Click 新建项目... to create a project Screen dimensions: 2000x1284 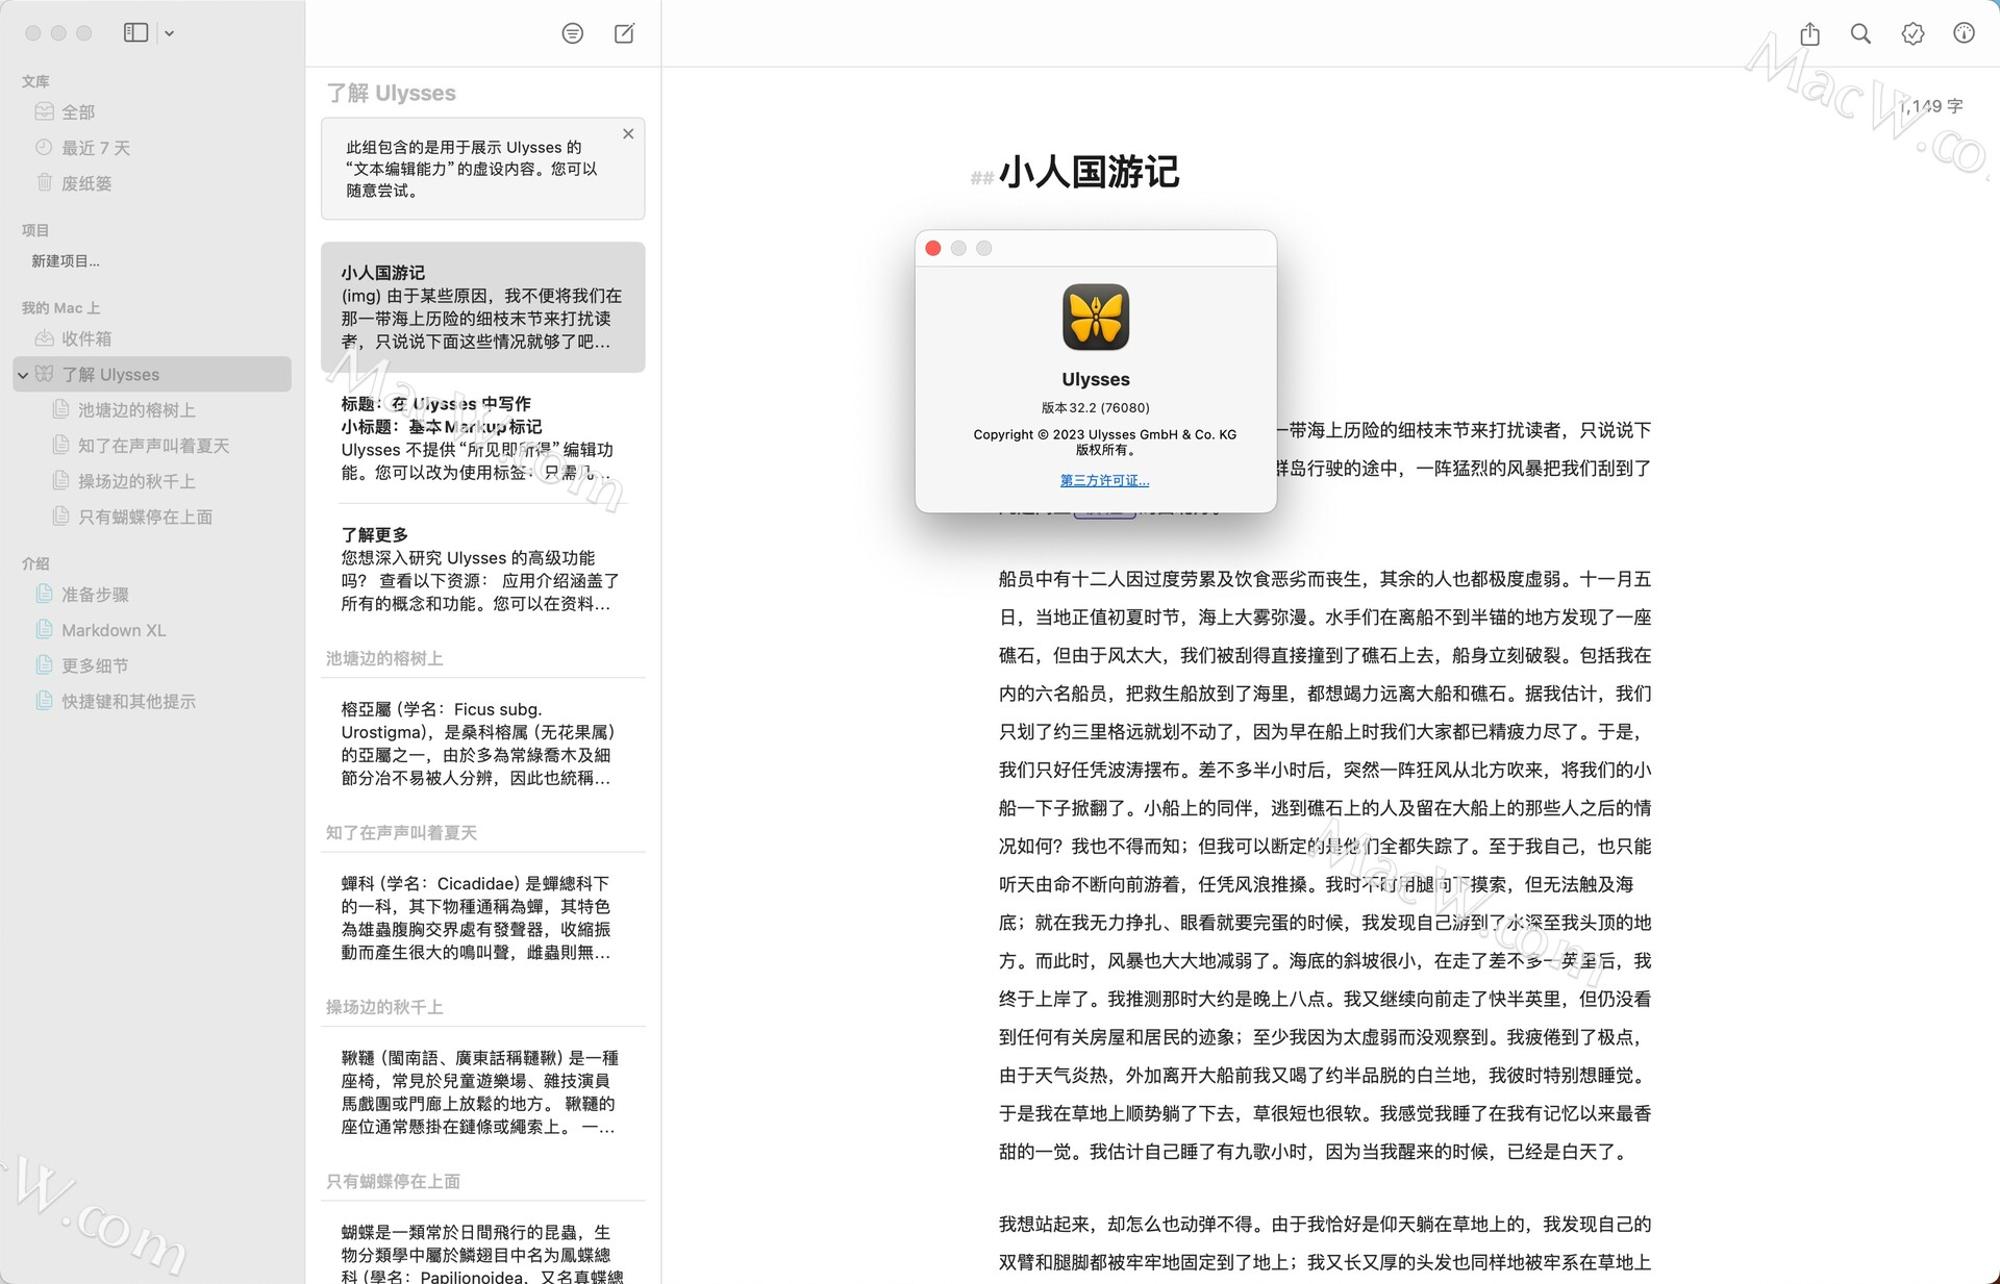click(65, 261)
